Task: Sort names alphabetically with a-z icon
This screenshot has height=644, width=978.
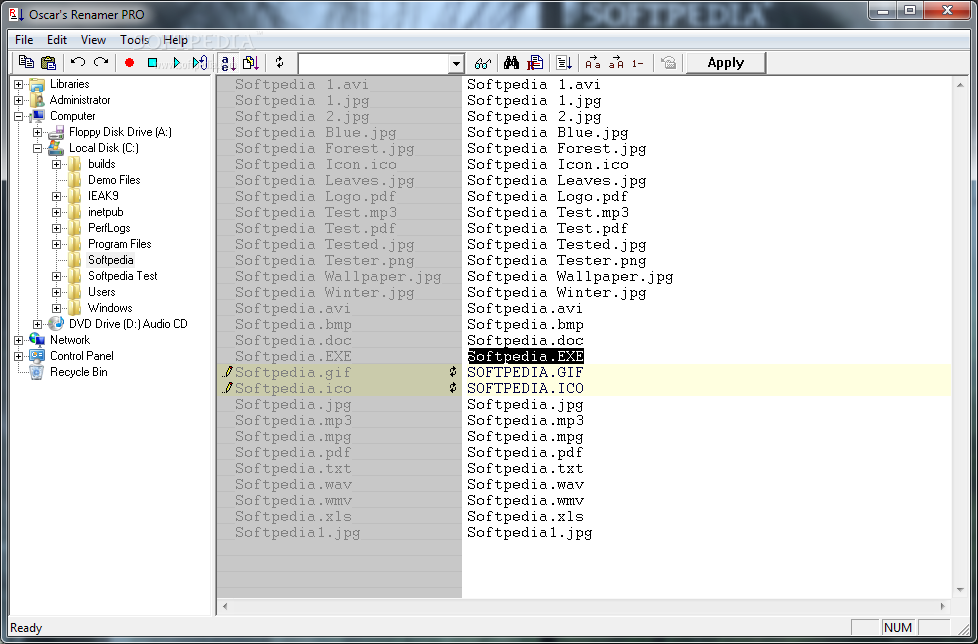Action: coord(228,62)
